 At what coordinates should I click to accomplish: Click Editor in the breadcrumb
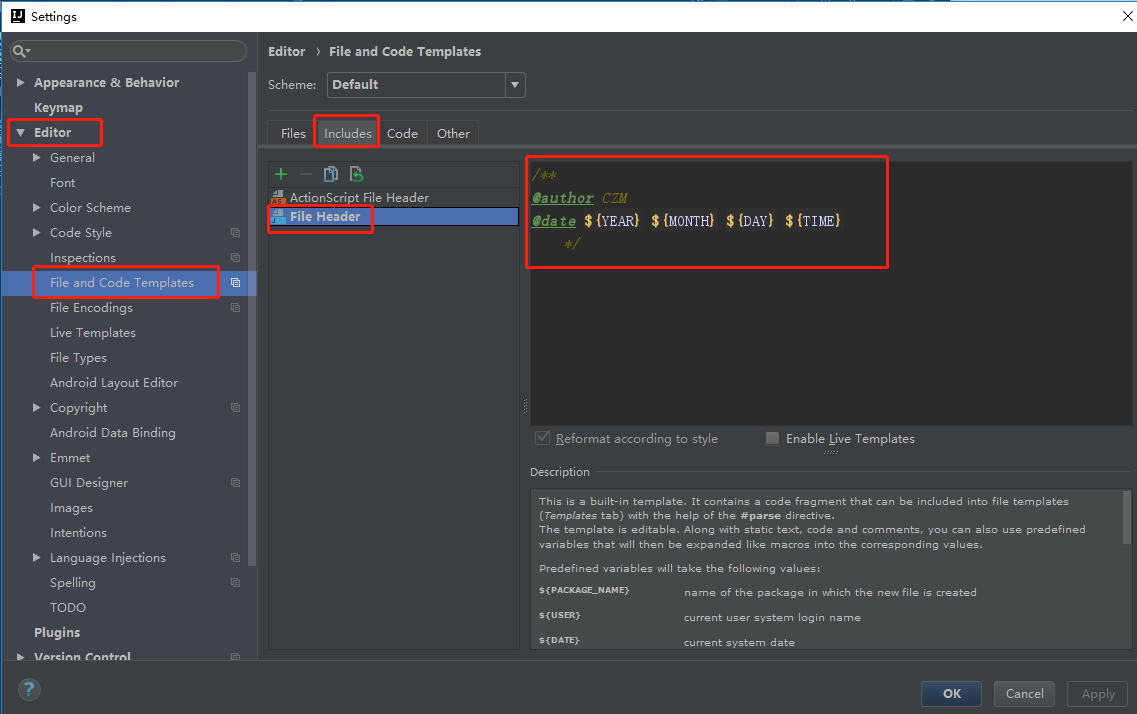[x=286, y=51]
